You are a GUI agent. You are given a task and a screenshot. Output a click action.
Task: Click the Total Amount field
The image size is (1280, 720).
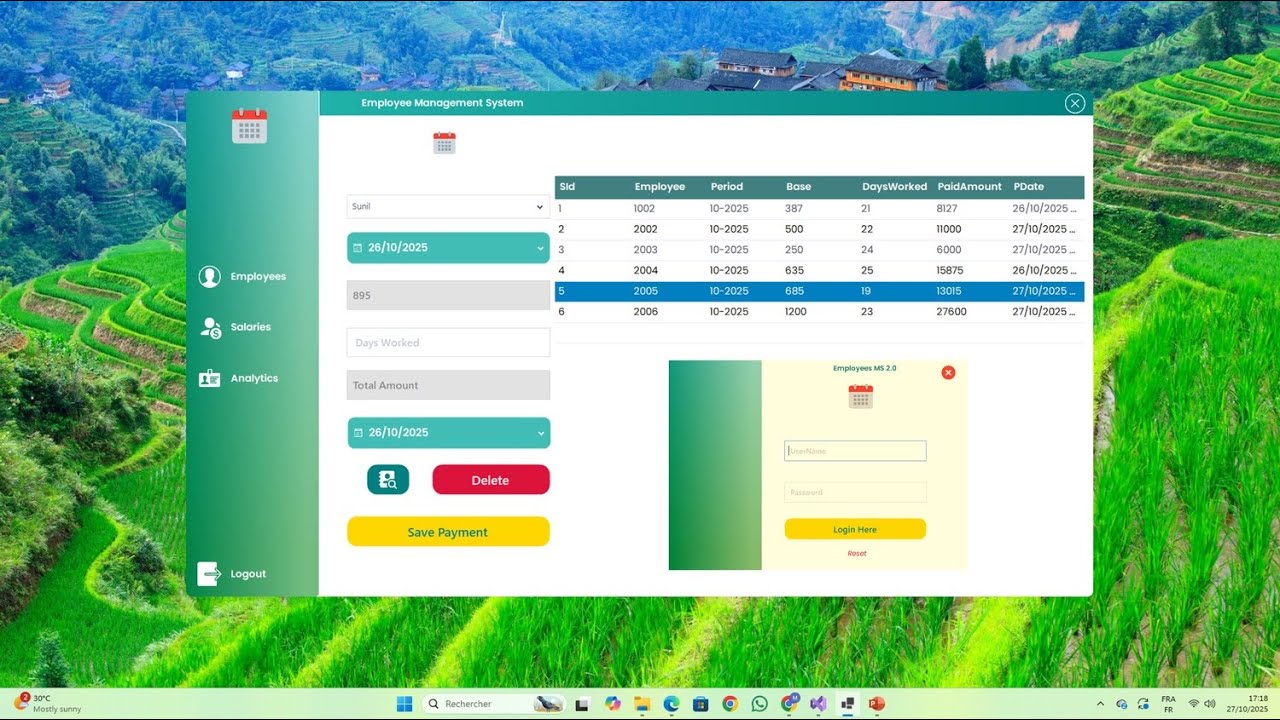448,385
